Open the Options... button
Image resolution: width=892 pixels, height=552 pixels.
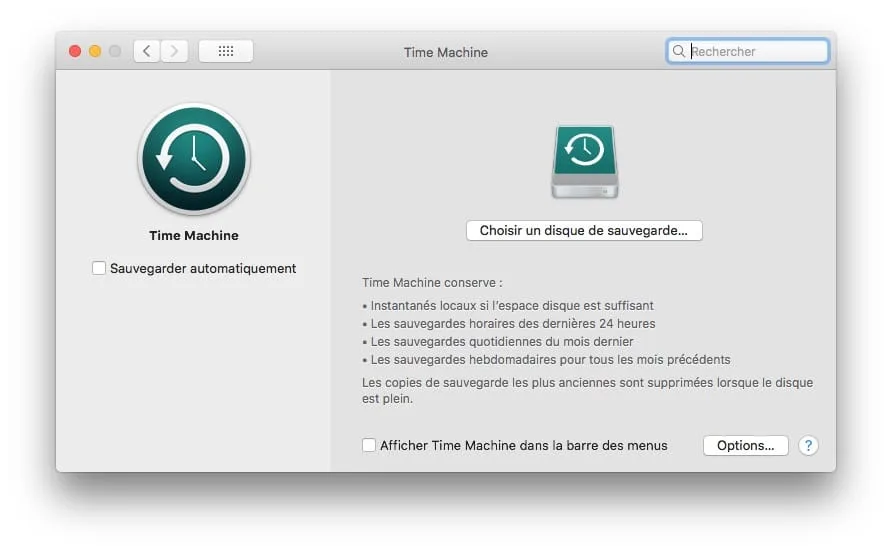(x=745, y=446)
